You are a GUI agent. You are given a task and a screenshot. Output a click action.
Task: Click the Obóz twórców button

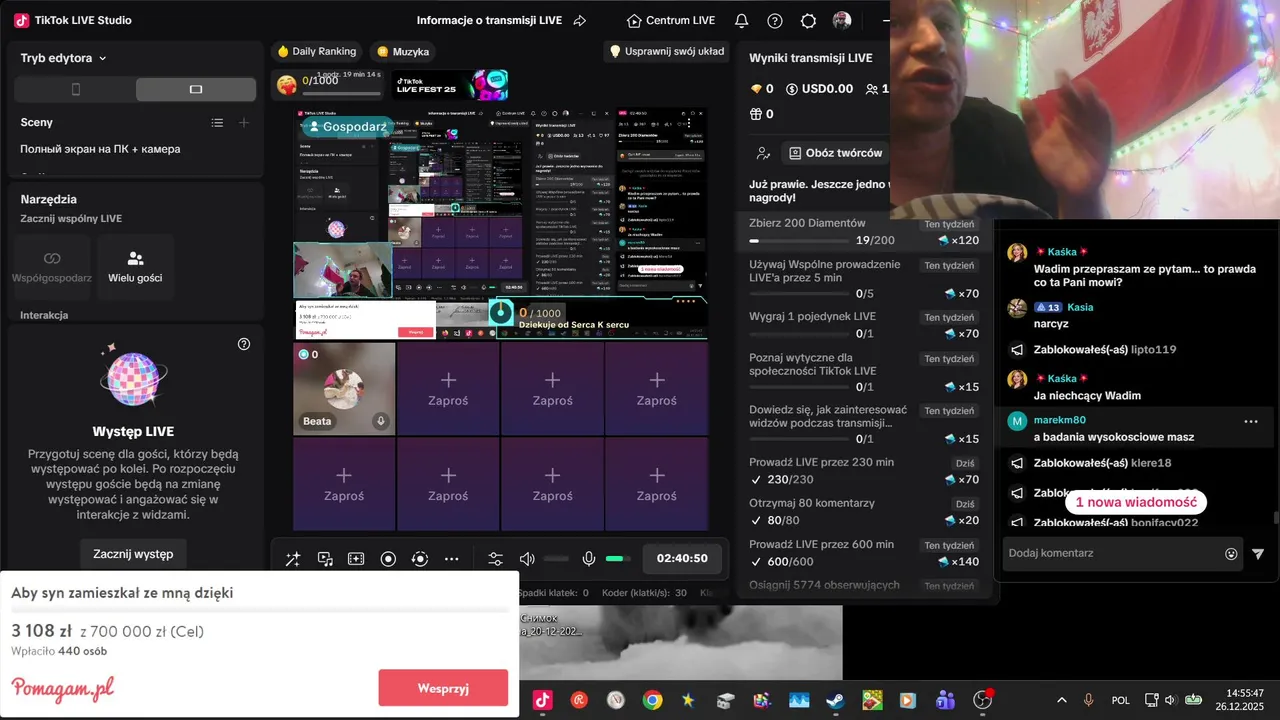(x=836, y=153)
